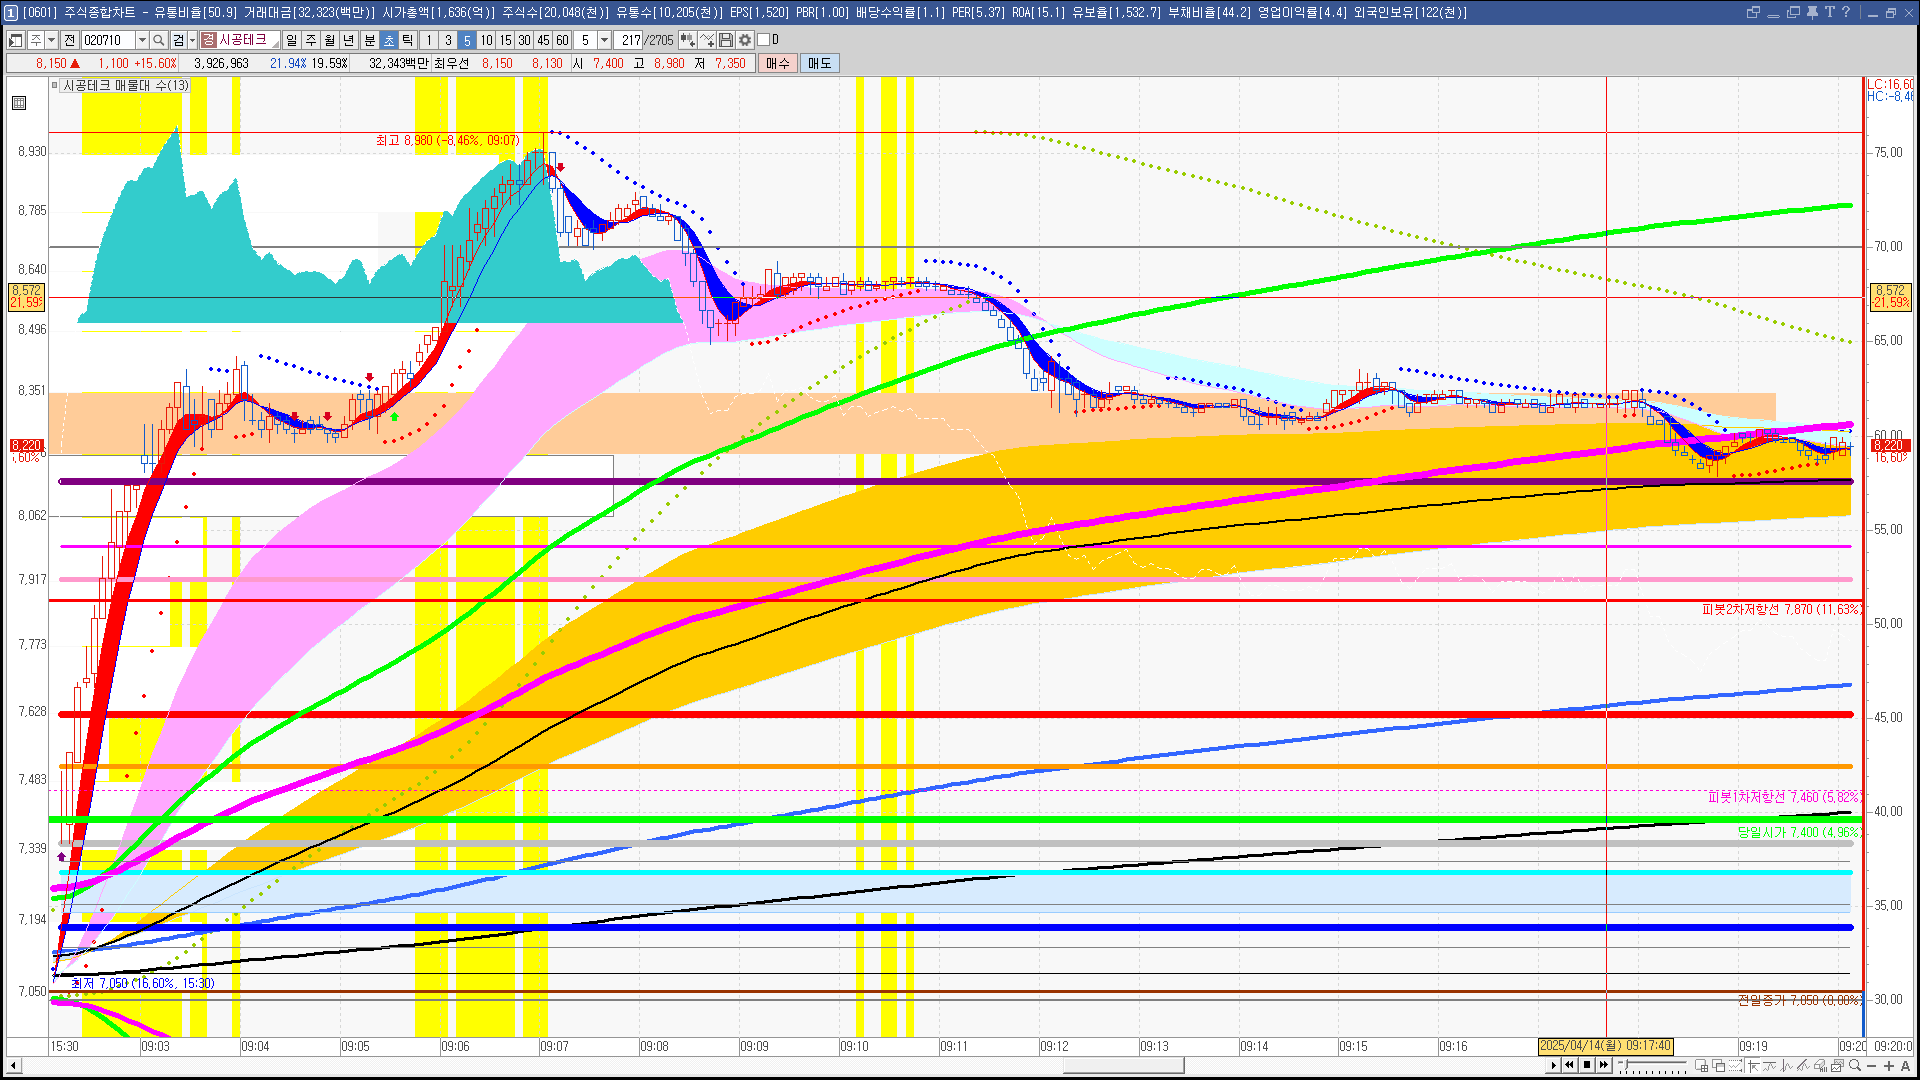Select the 분 (minute) timeframe toggle
Viewport: 1920px width, 1080px height.
369,40
